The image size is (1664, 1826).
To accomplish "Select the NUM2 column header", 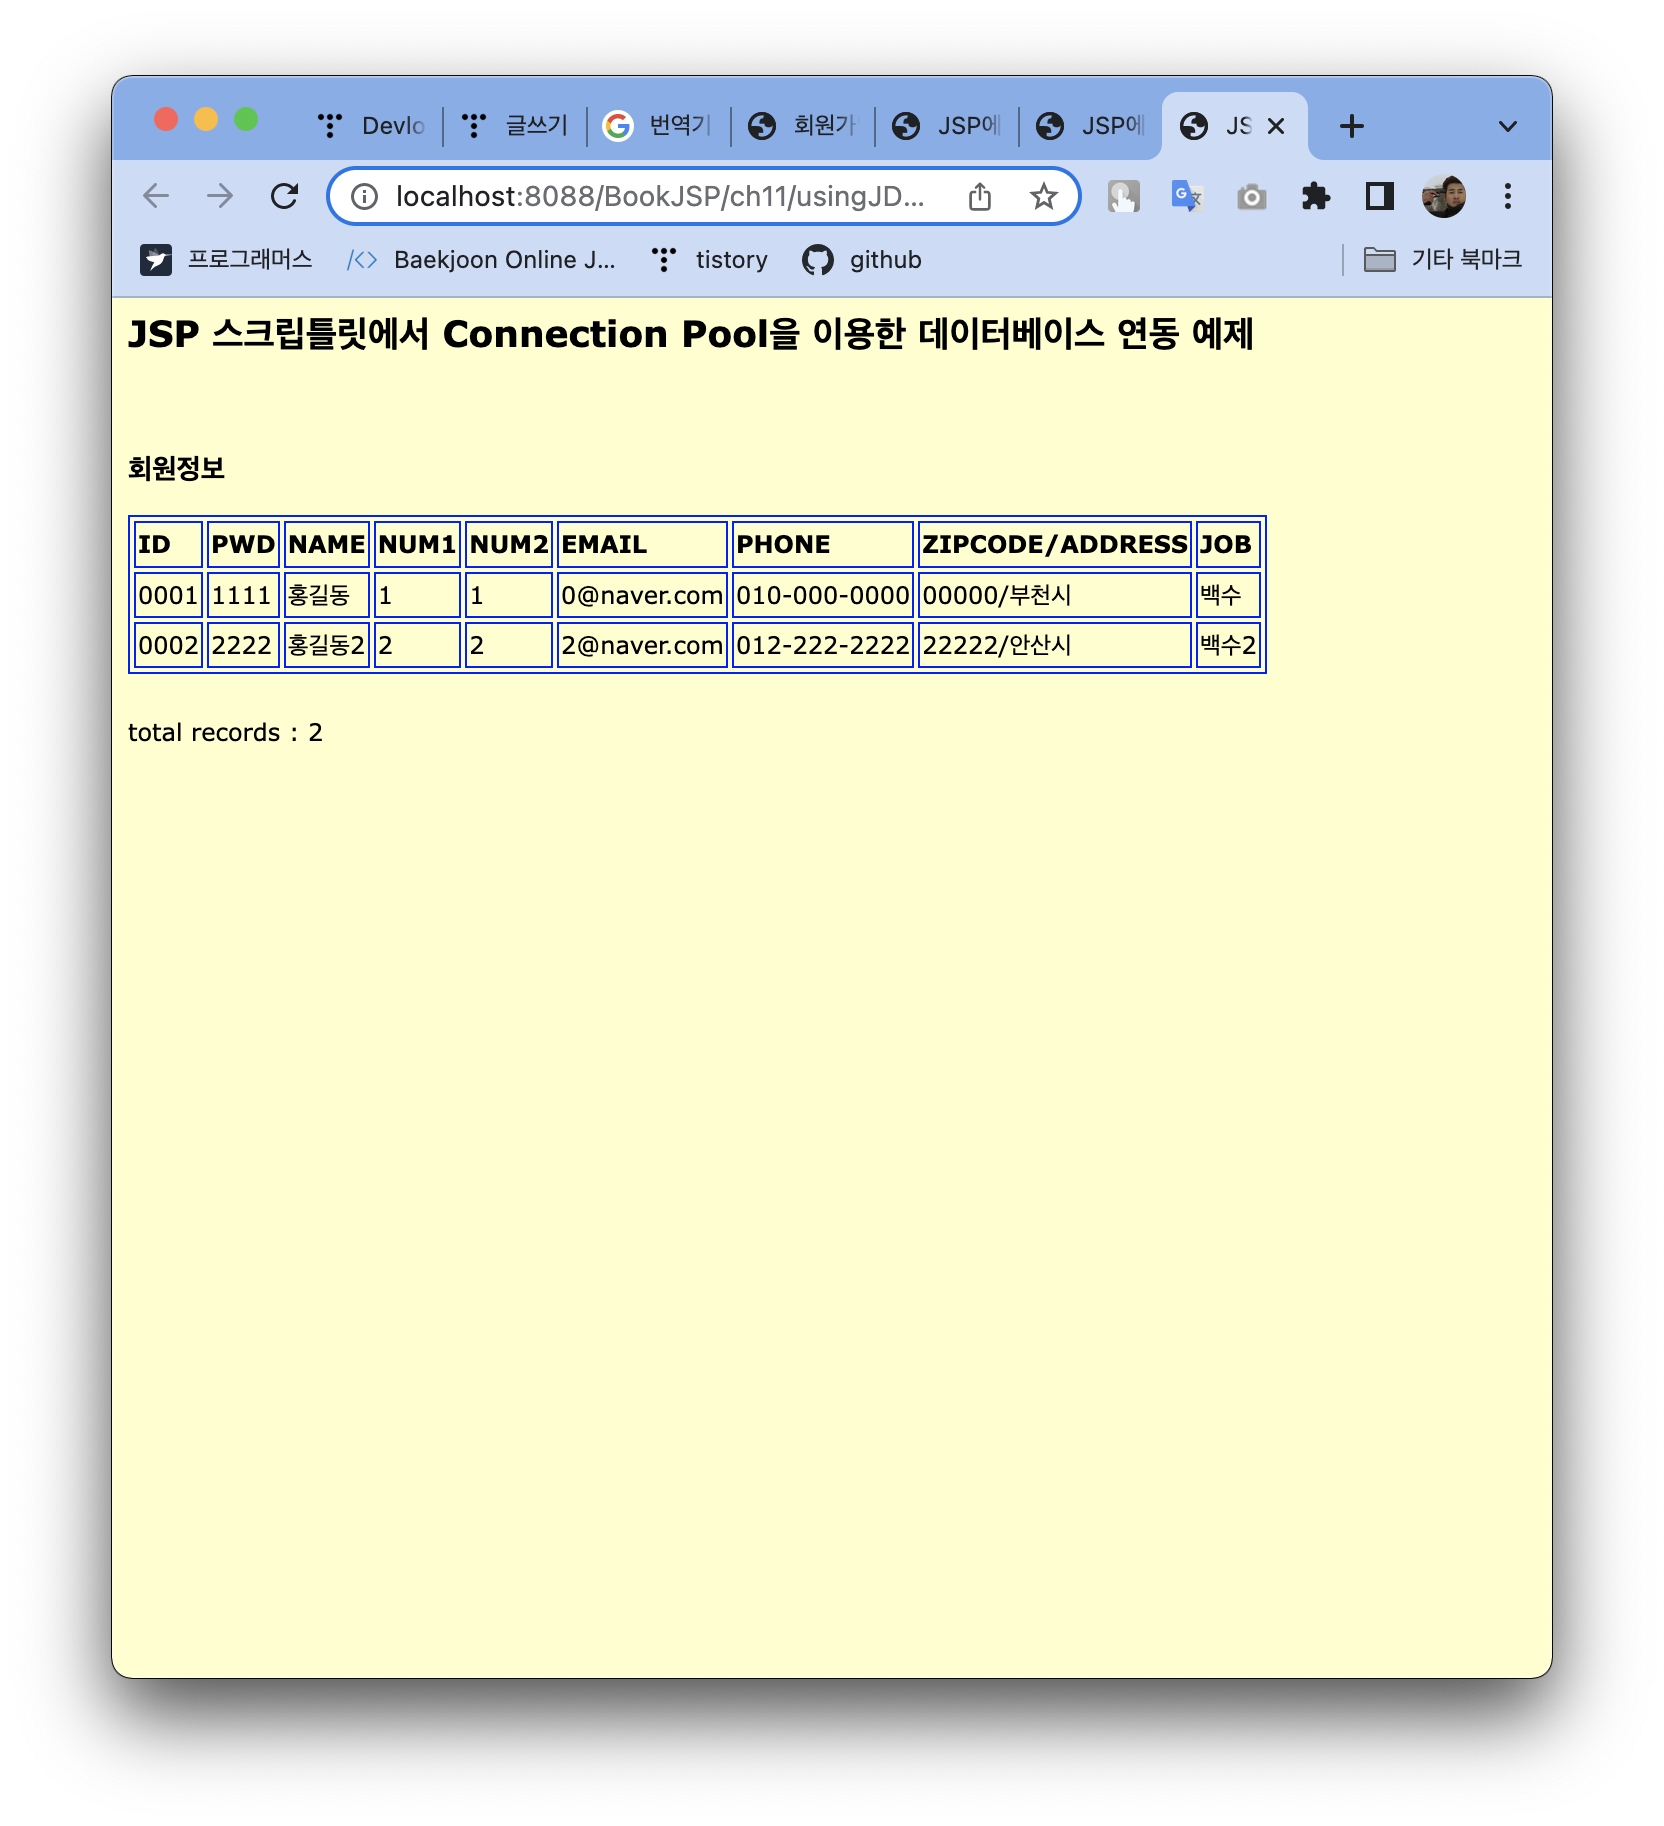I will [509, 544].
